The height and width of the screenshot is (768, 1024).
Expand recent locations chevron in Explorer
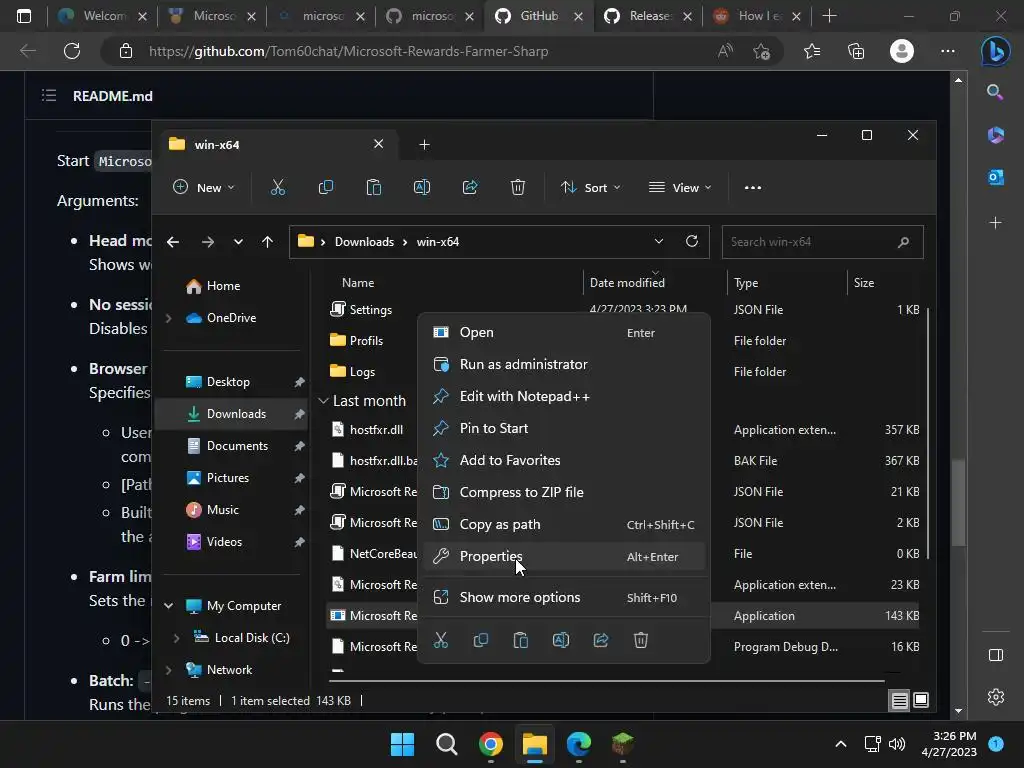coord(238,242)
